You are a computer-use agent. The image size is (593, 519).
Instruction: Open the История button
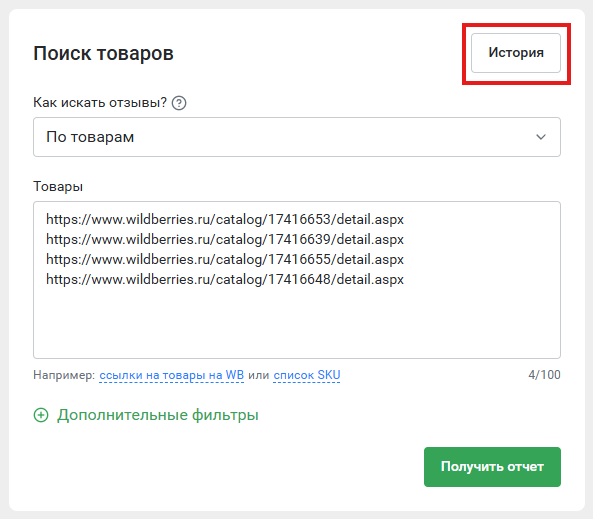[x=516, y=53]
